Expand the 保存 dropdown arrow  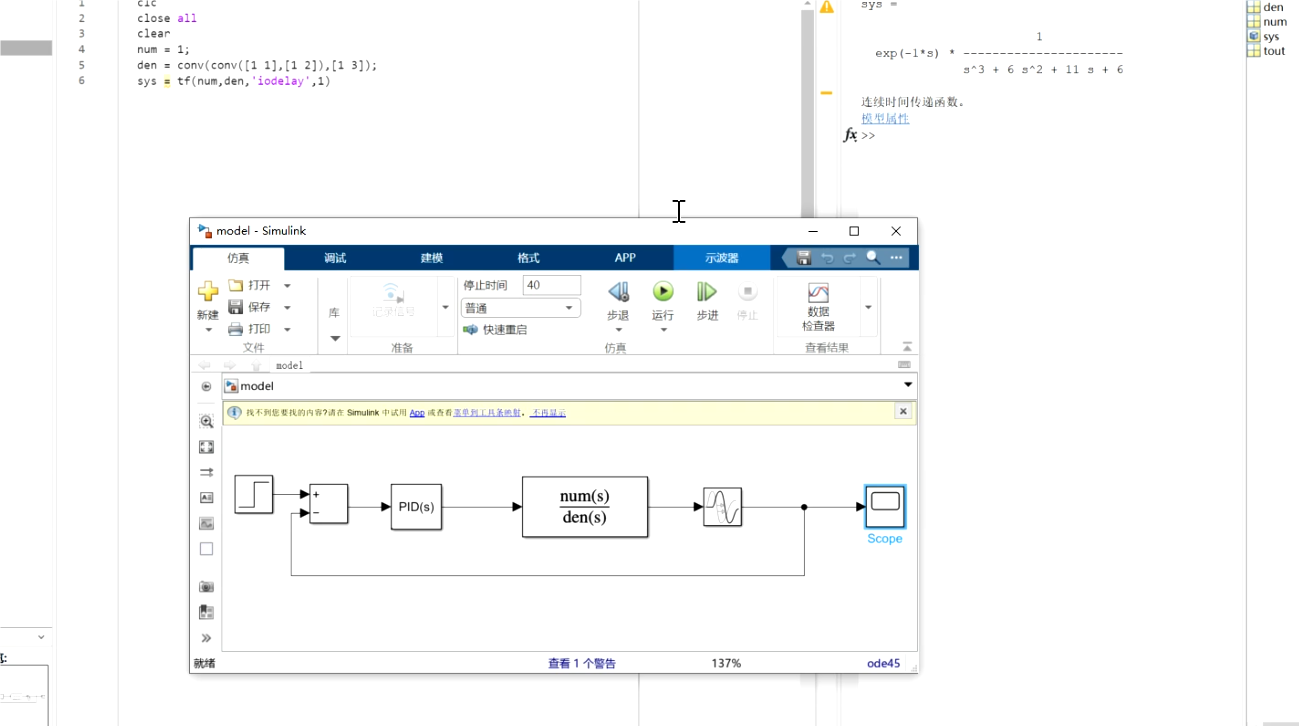287,308
